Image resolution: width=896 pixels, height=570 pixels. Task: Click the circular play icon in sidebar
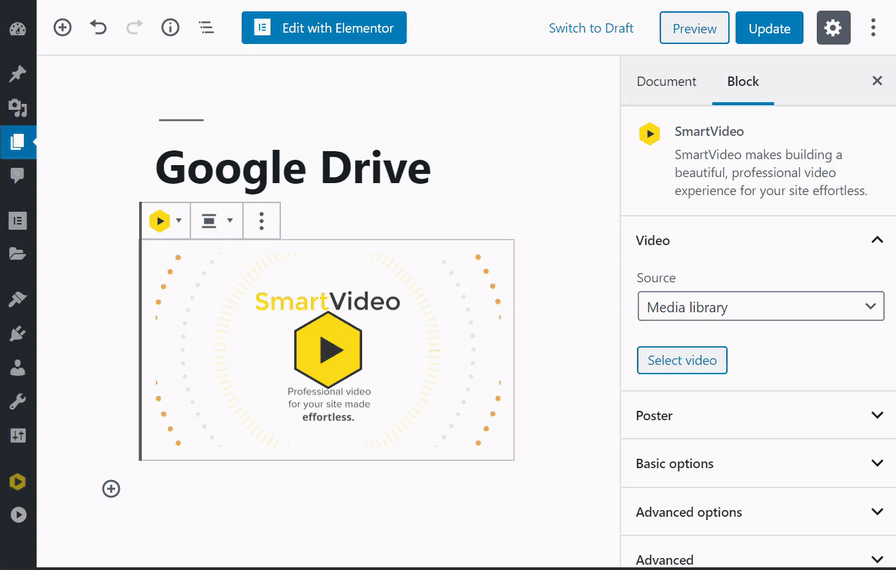click(x=18, y=515)
